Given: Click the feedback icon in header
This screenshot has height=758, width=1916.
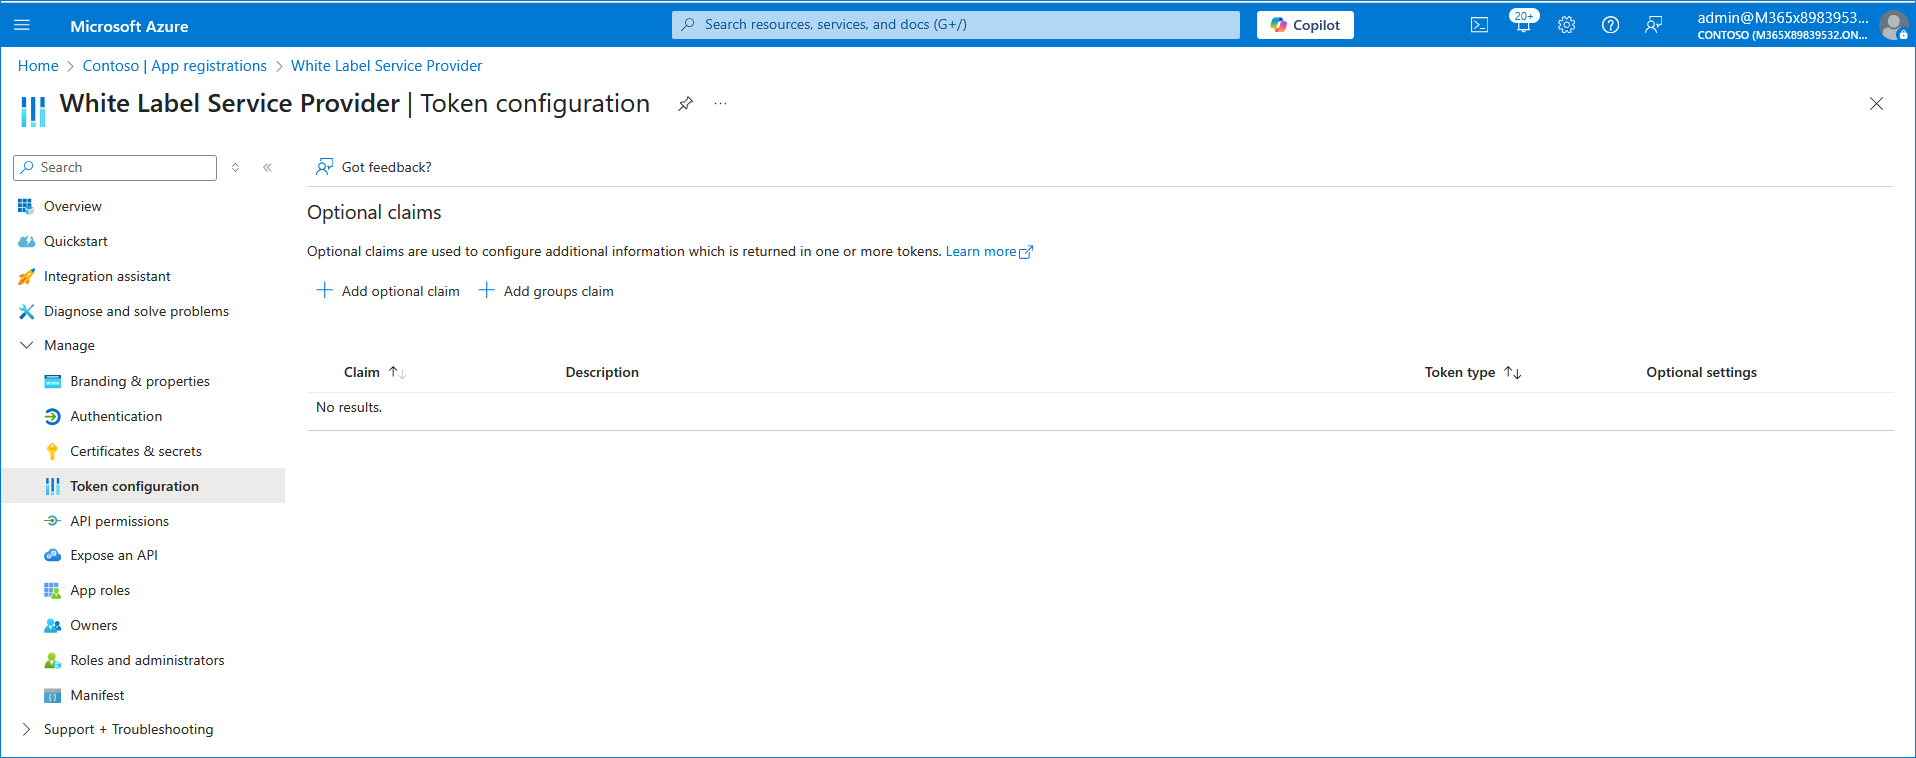Looking at the screenshot, I should (1654, 25).
